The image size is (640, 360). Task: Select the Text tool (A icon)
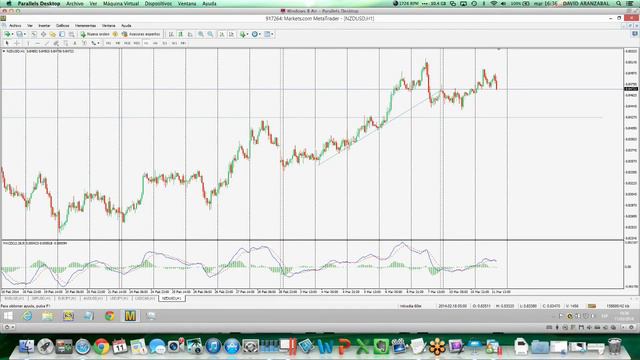pos(75,43)
